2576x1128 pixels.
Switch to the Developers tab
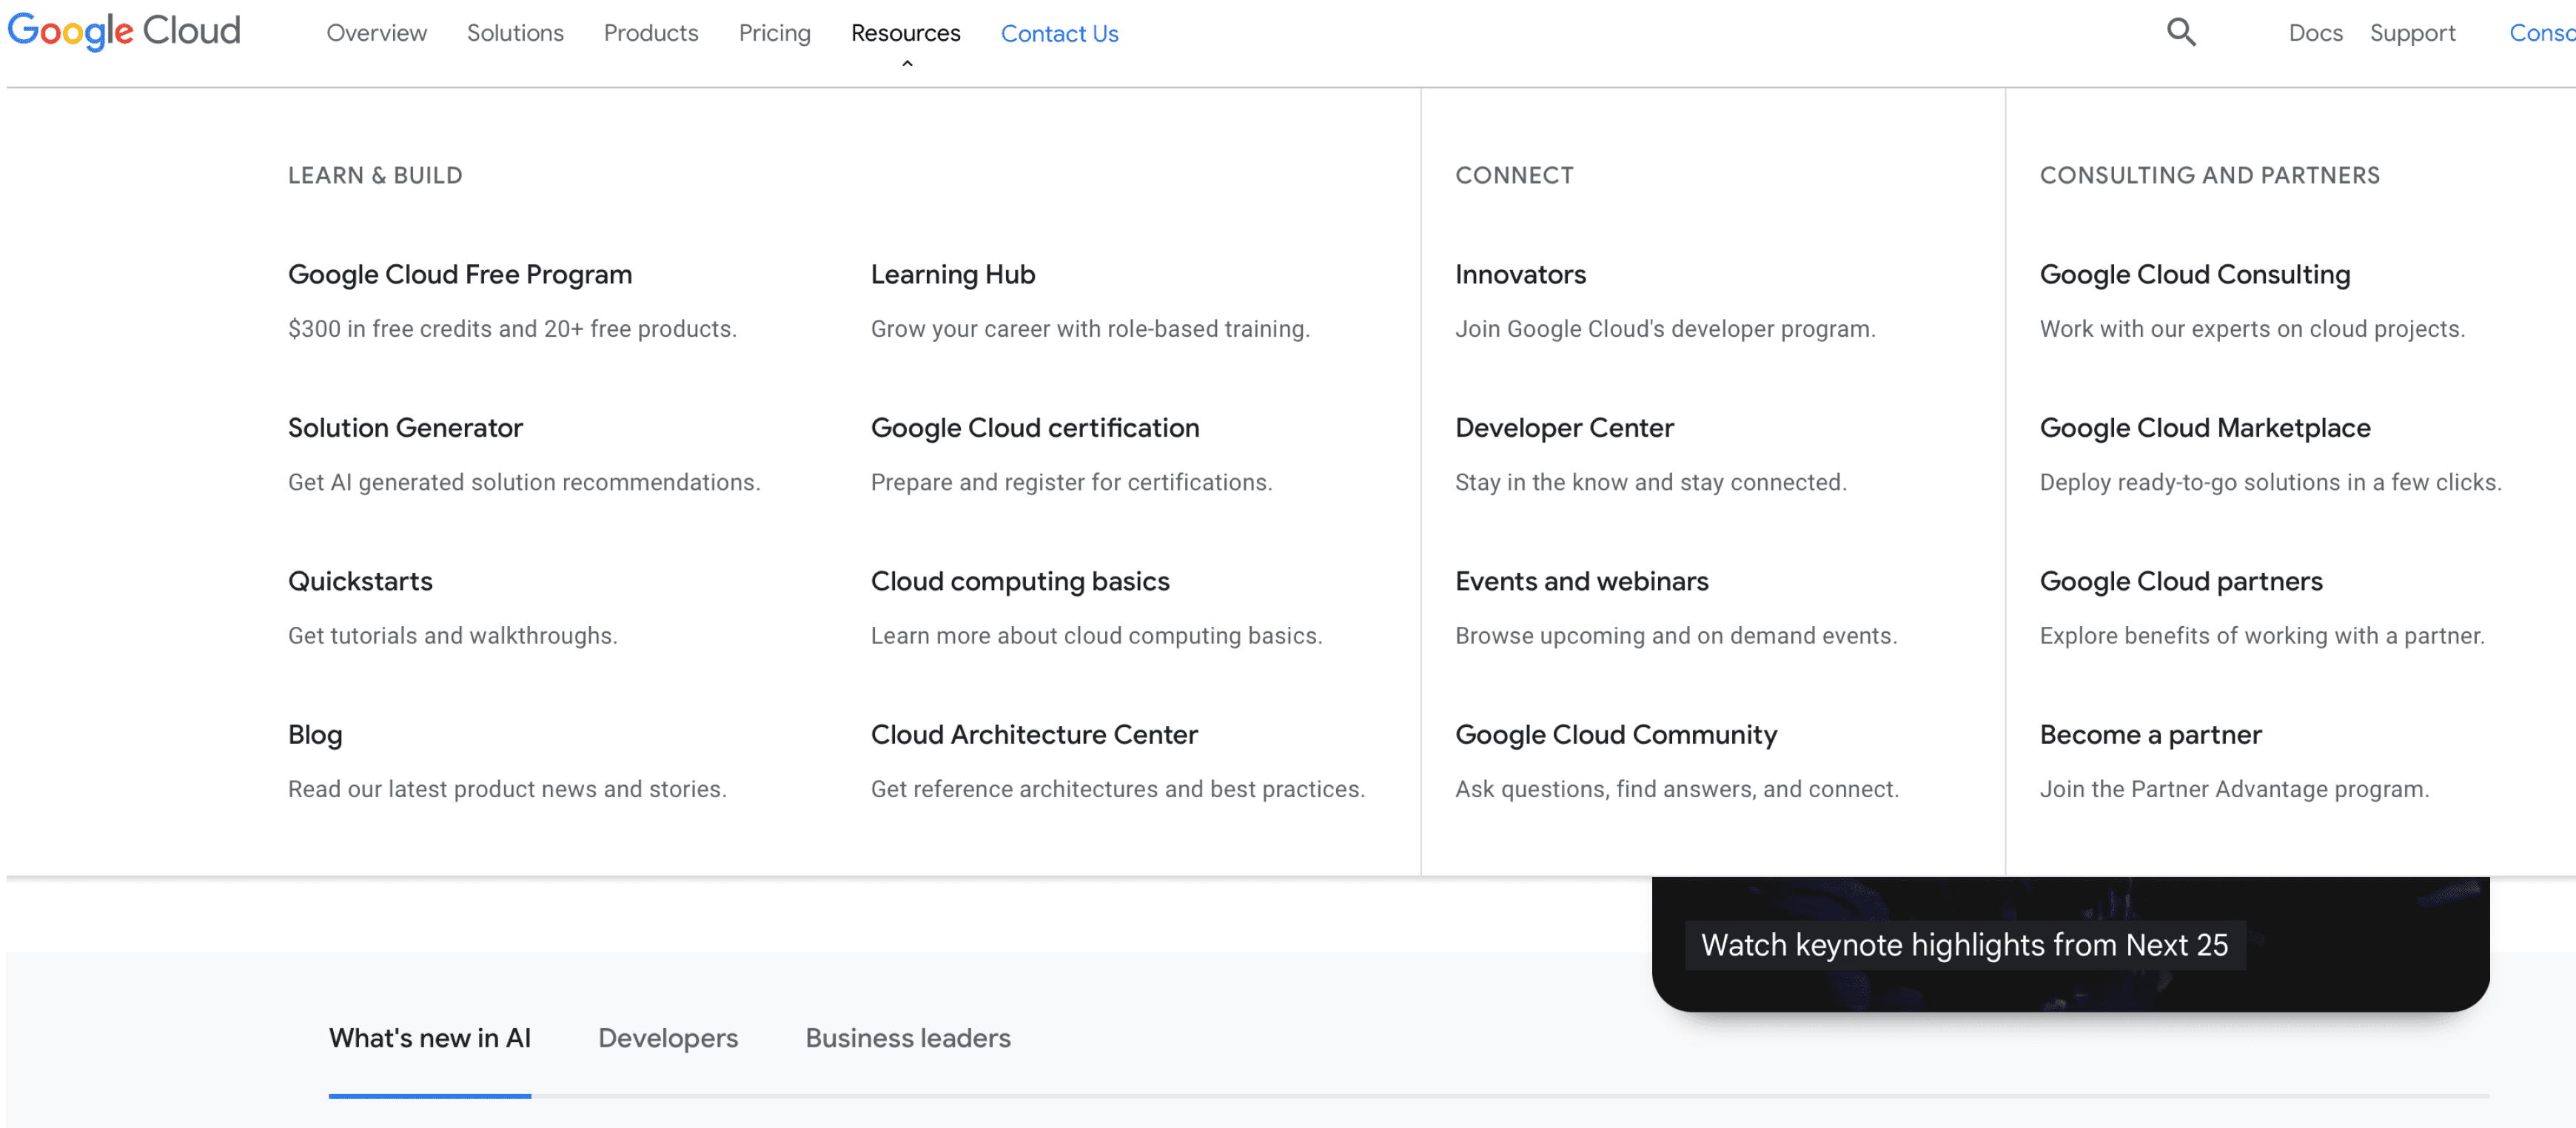[x=667, y=1038]
